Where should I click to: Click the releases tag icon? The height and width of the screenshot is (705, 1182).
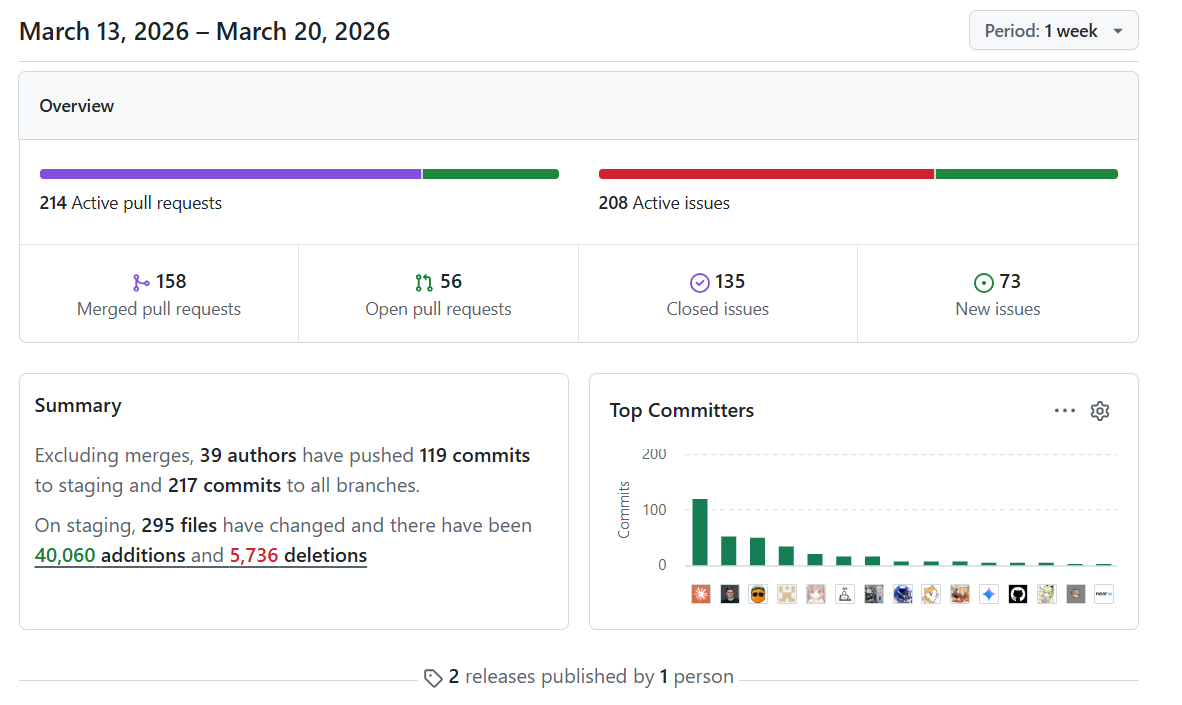[433, 678]
